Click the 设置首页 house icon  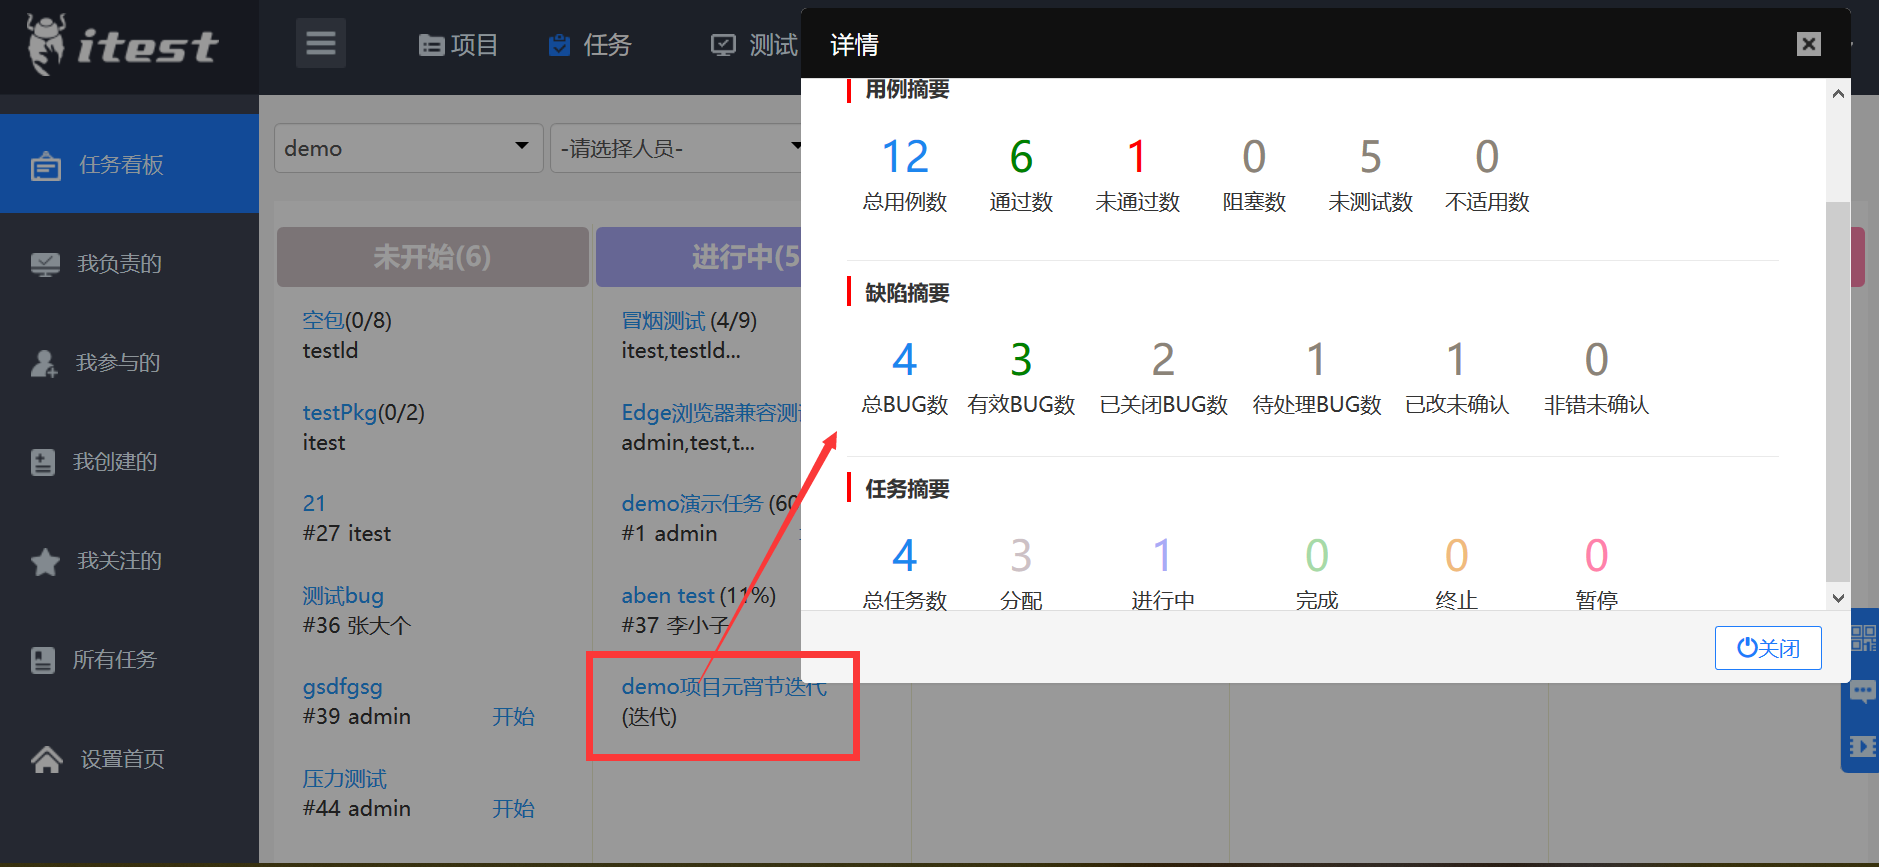point(46,760)
